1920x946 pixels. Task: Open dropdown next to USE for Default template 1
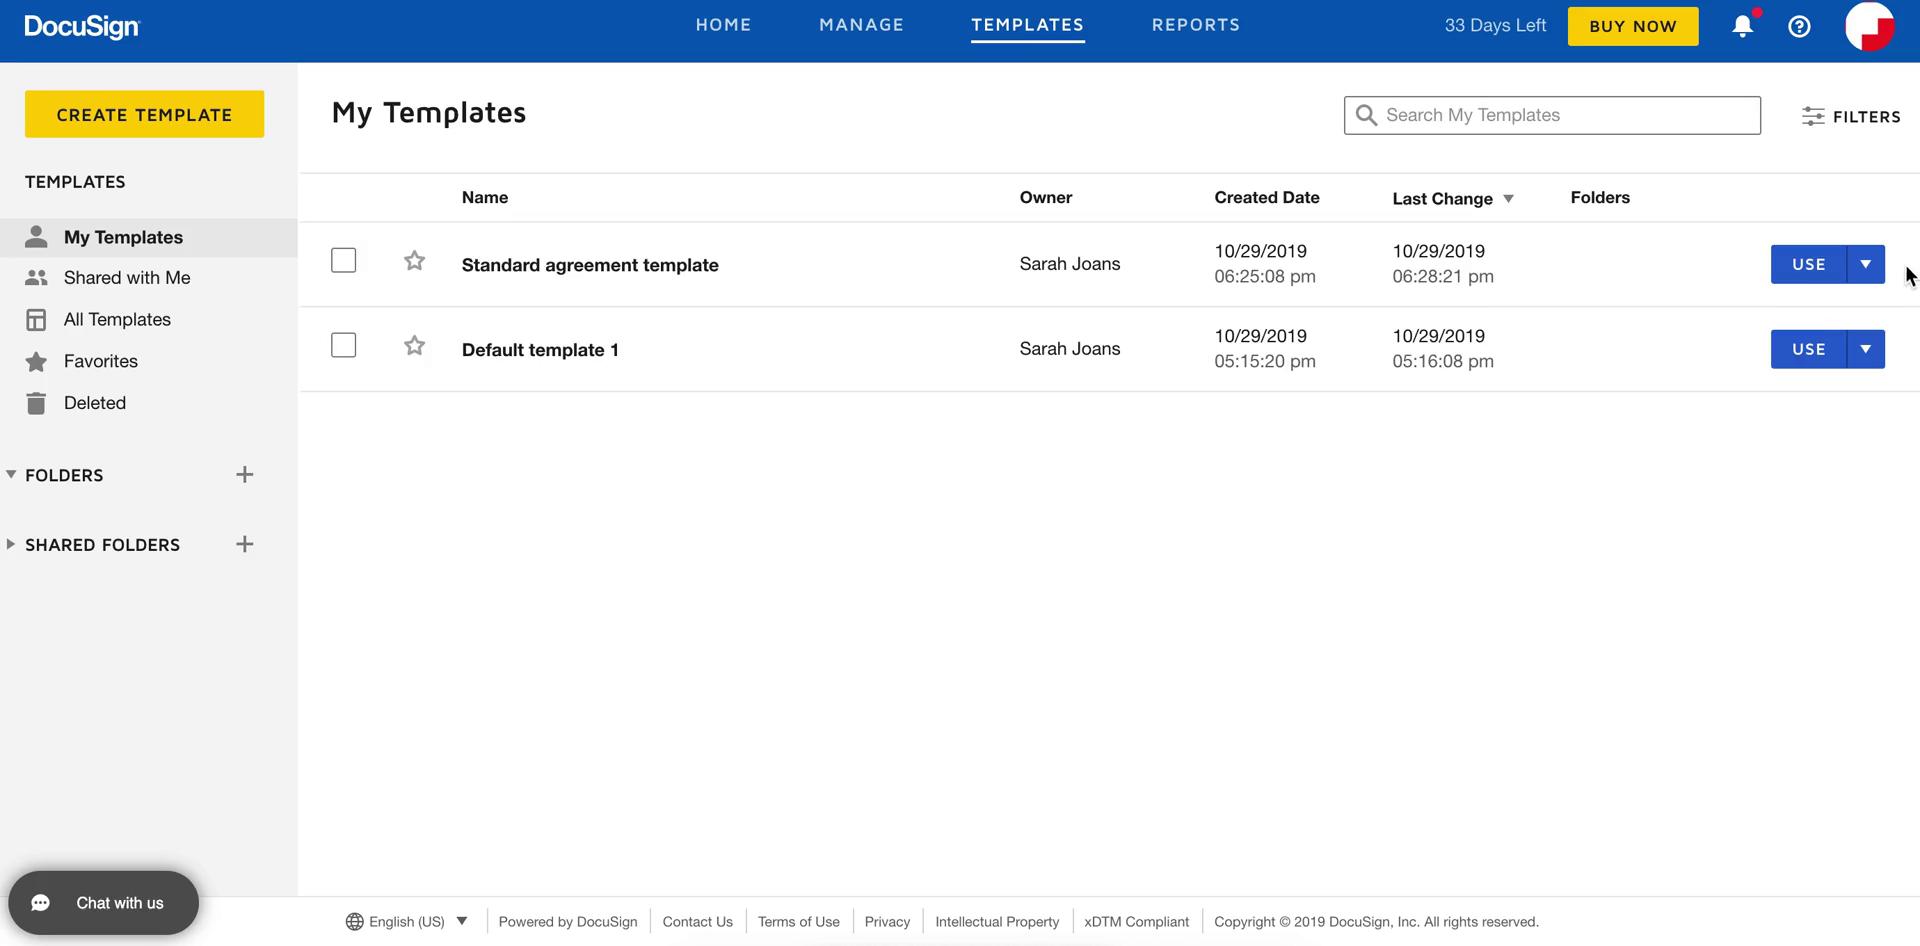tap(1865, 349)
